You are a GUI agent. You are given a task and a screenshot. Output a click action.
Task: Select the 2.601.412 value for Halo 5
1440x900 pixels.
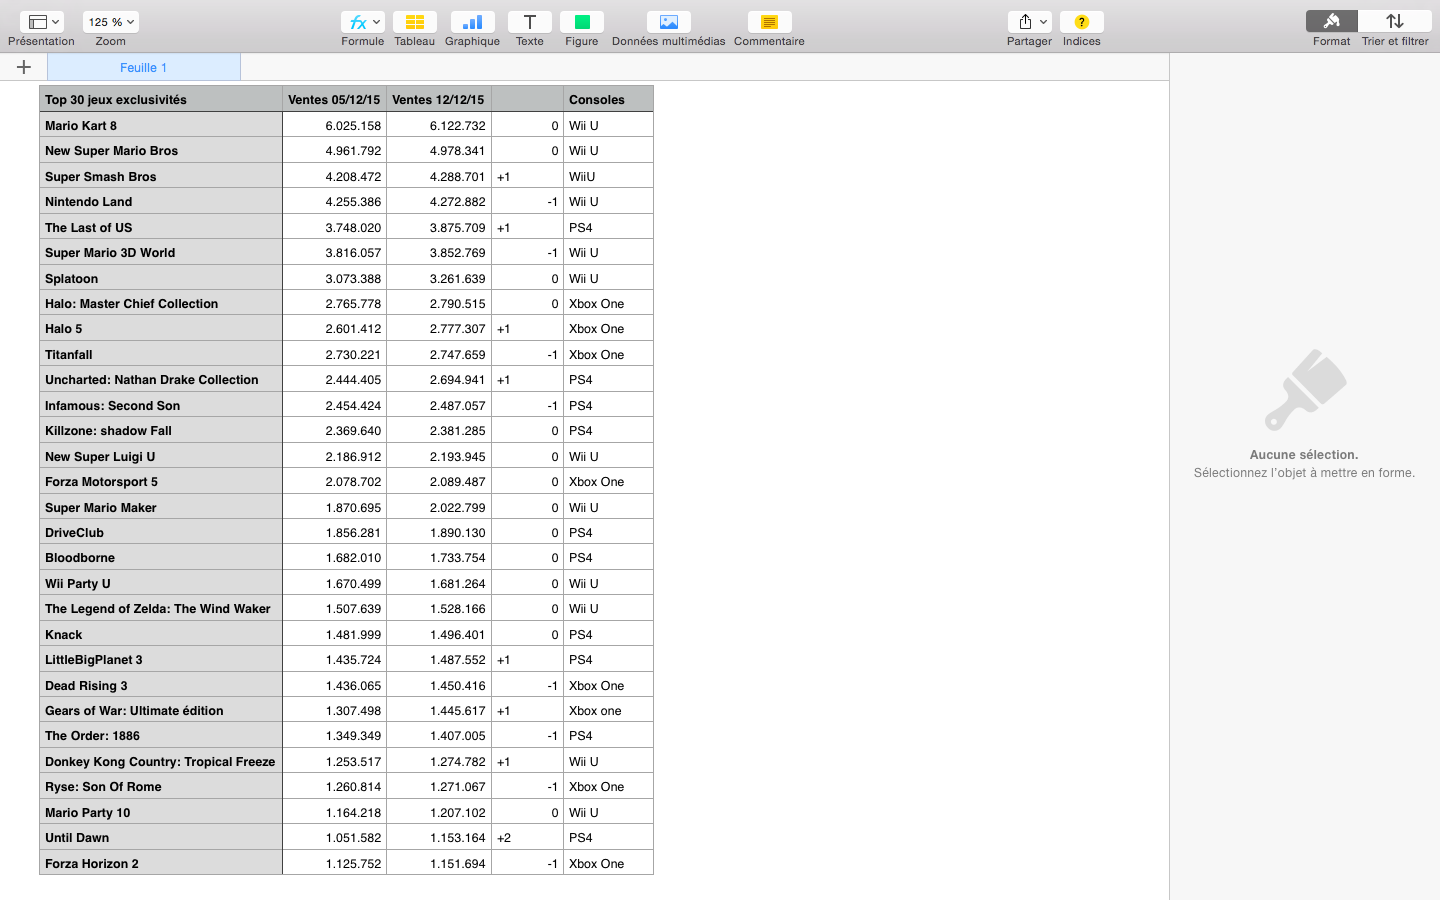coord(334,328)
